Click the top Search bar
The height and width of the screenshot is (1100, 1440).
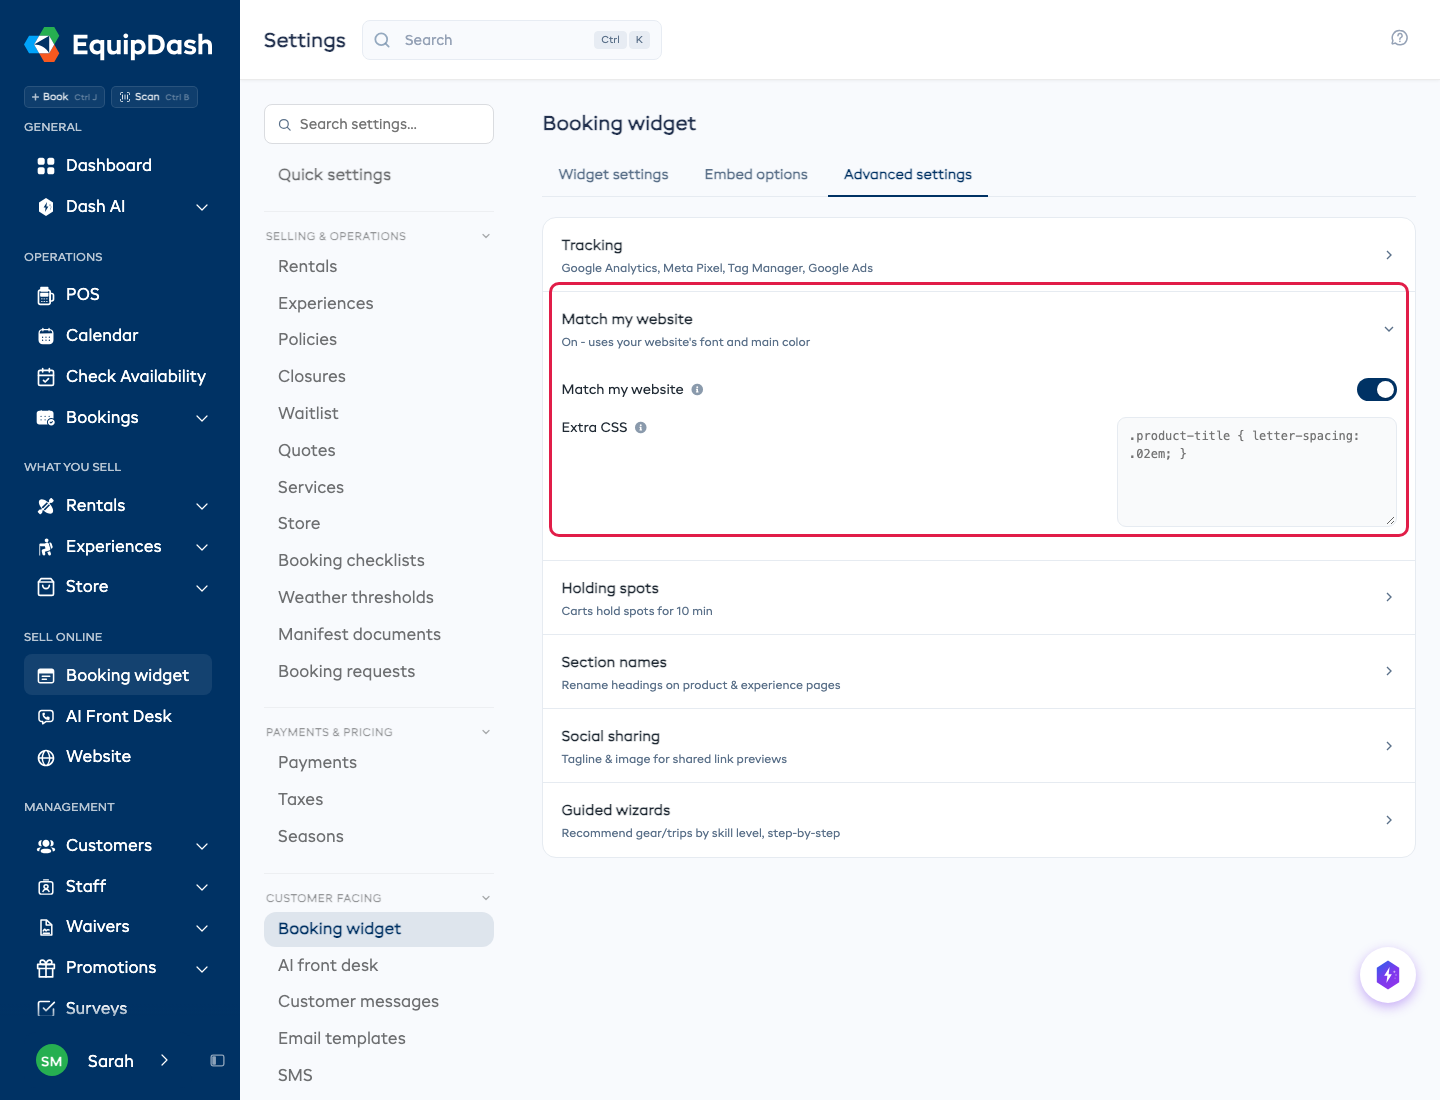click(512, 40)
